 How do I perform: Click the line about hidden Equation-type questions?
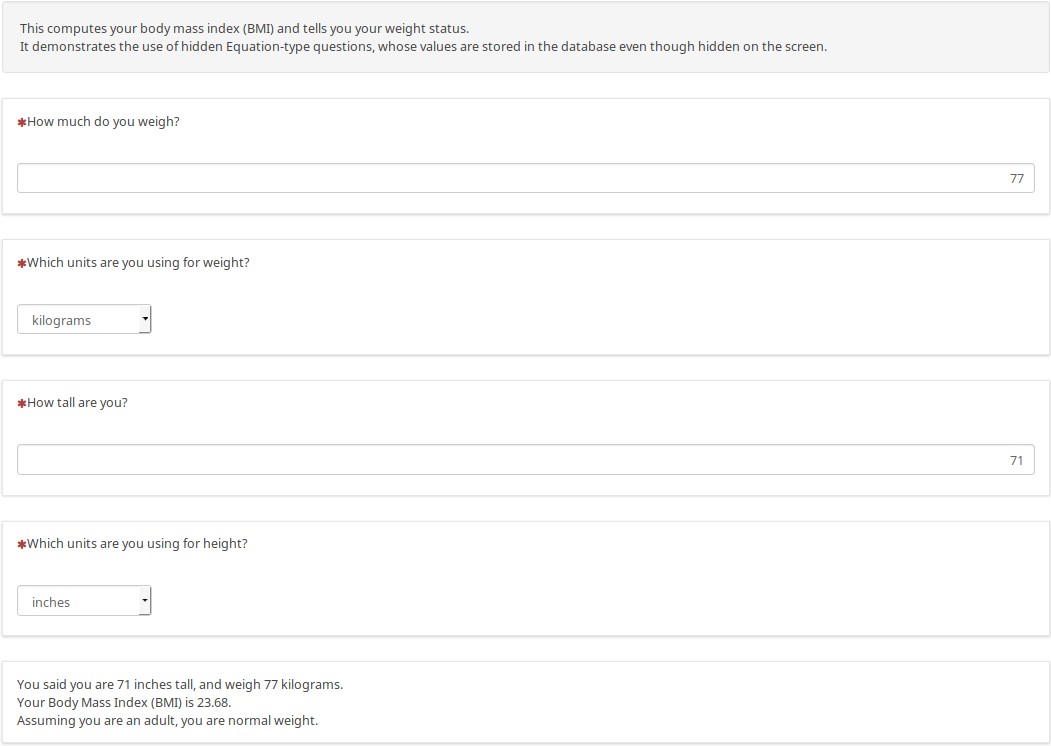click(x=423, y=47)
